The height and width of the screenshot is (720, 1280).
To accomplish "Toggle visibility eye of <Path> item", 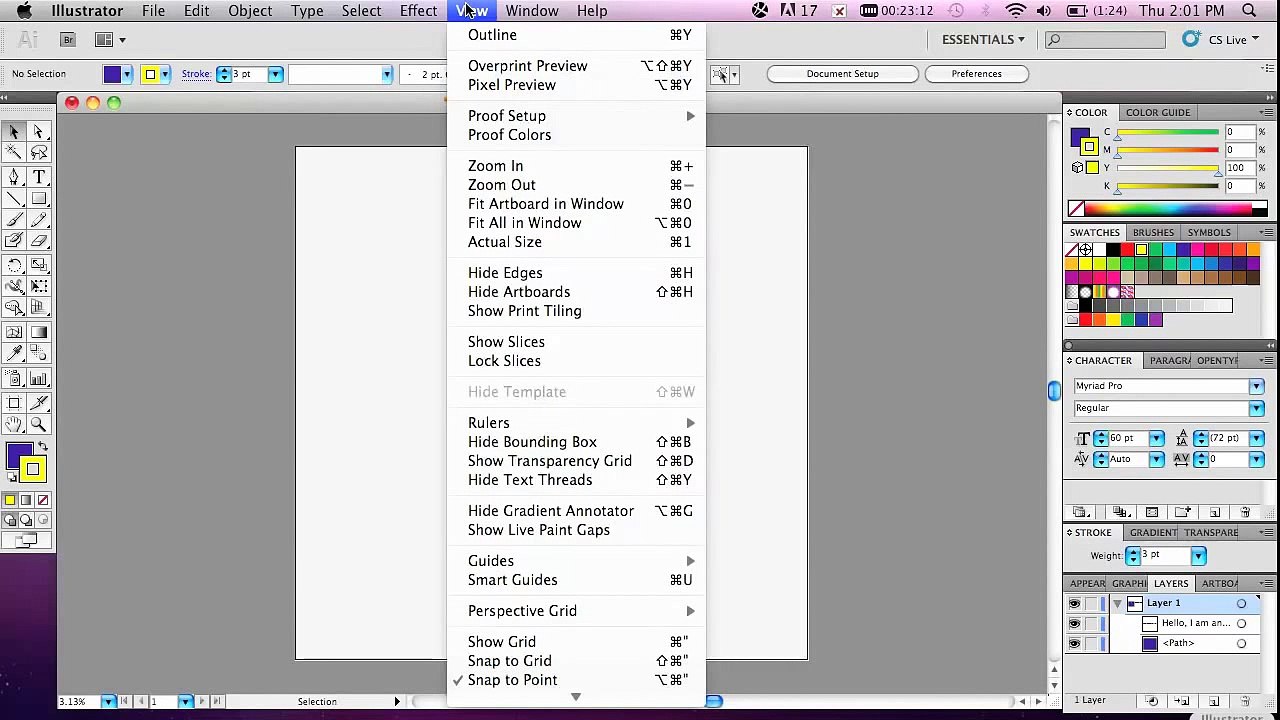I will point(1074,644).
